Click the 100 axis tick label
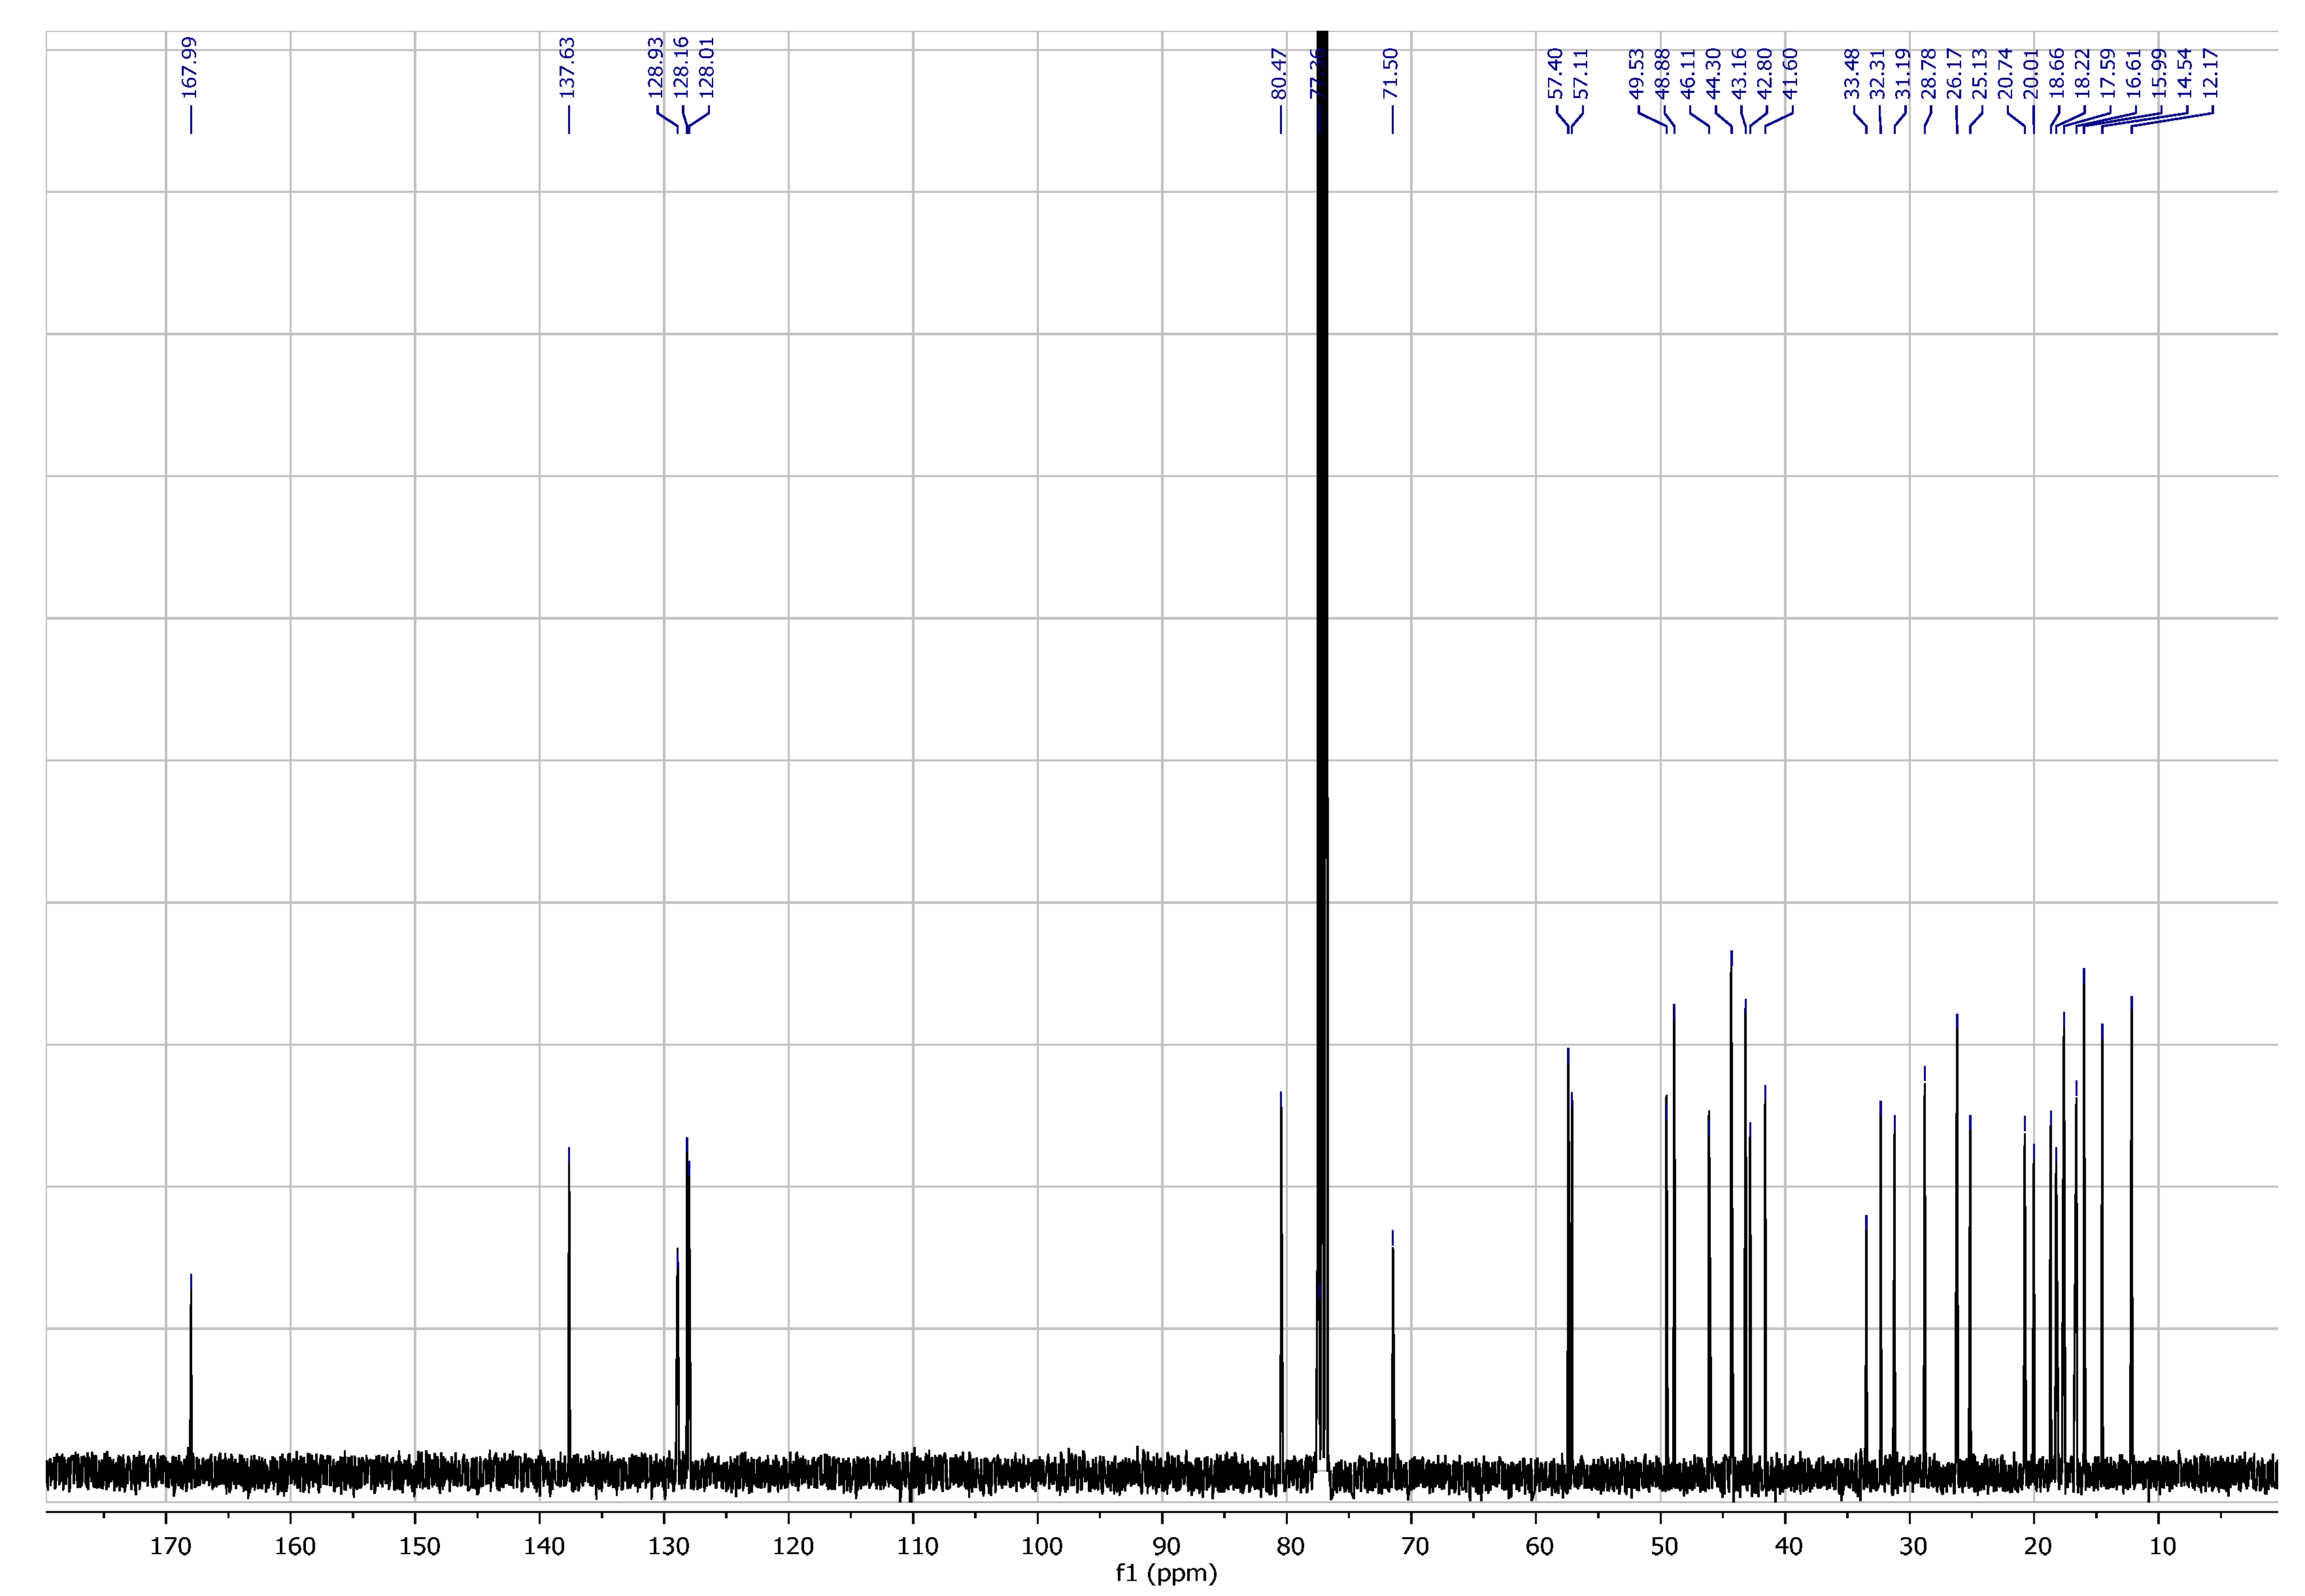 tap(1042, 1547)
